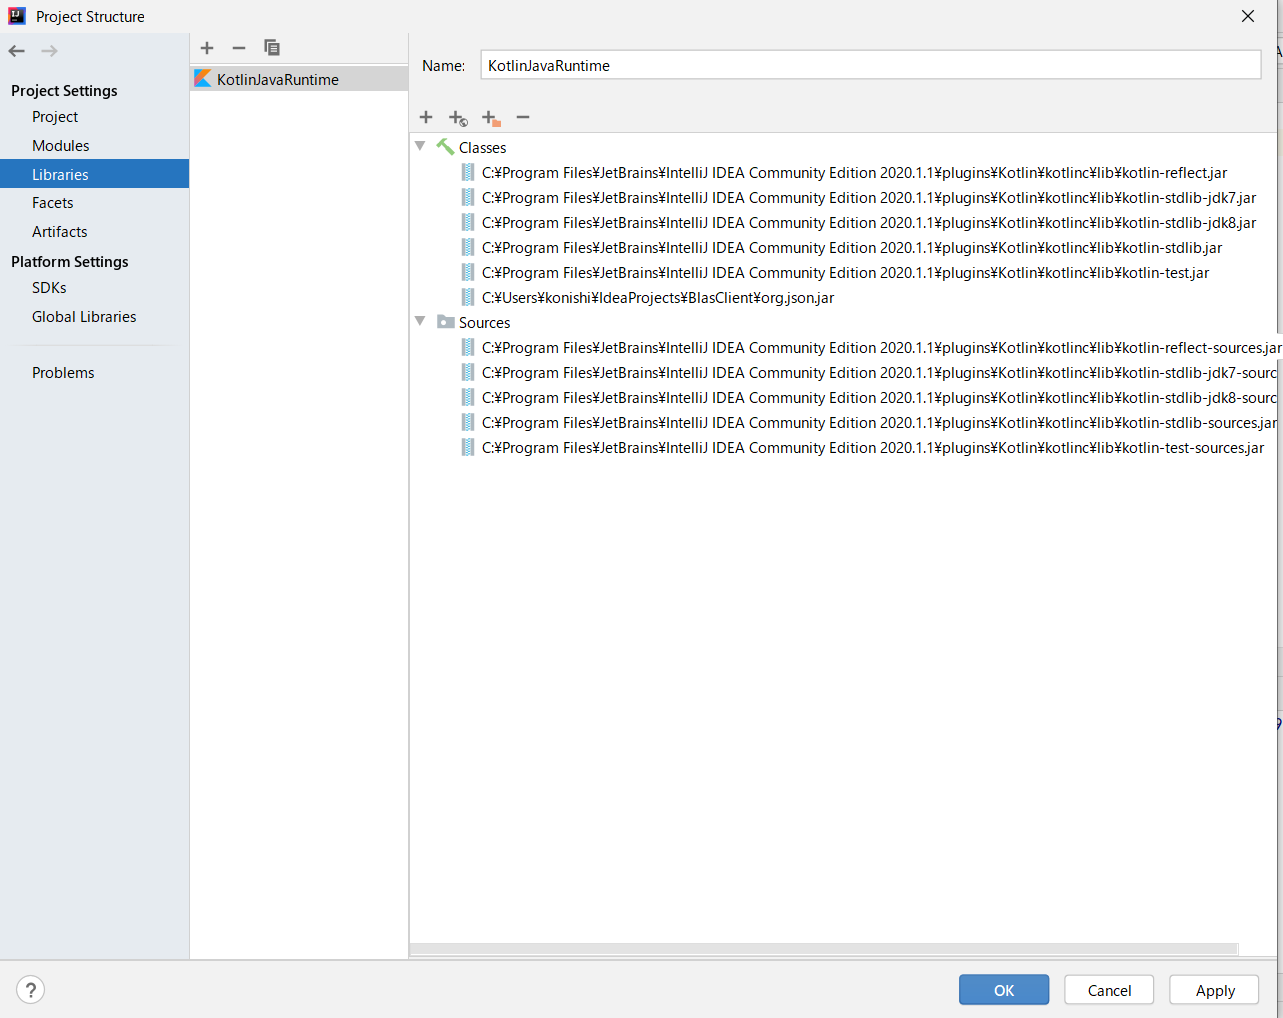
Task: Click the Exclude root icon
Action: point(490,118)
